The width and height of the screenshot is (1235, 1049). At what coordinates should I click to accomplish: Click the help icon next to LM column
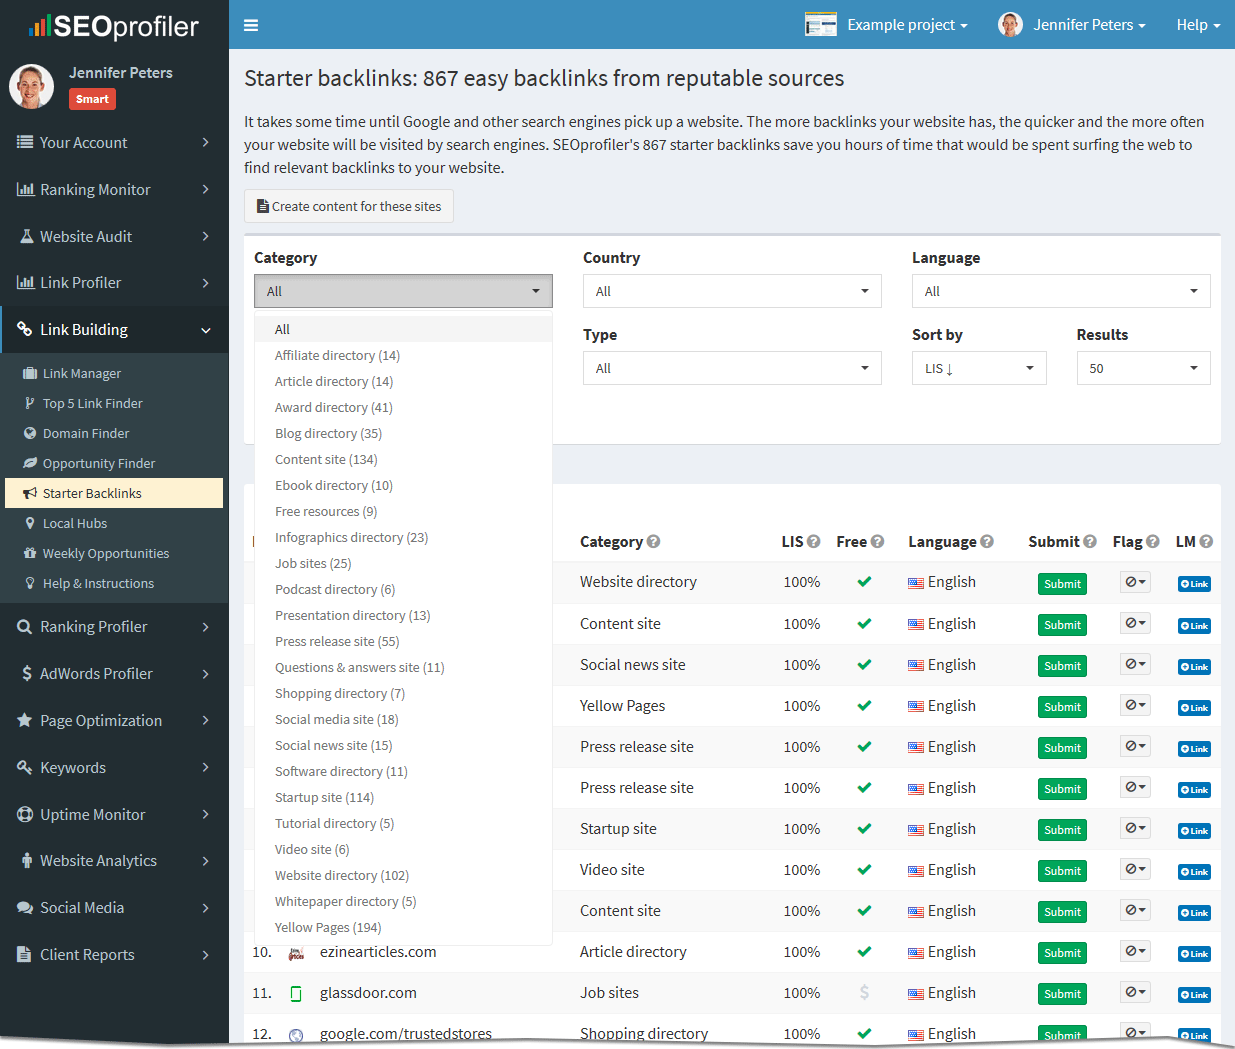pos(1206,541)
